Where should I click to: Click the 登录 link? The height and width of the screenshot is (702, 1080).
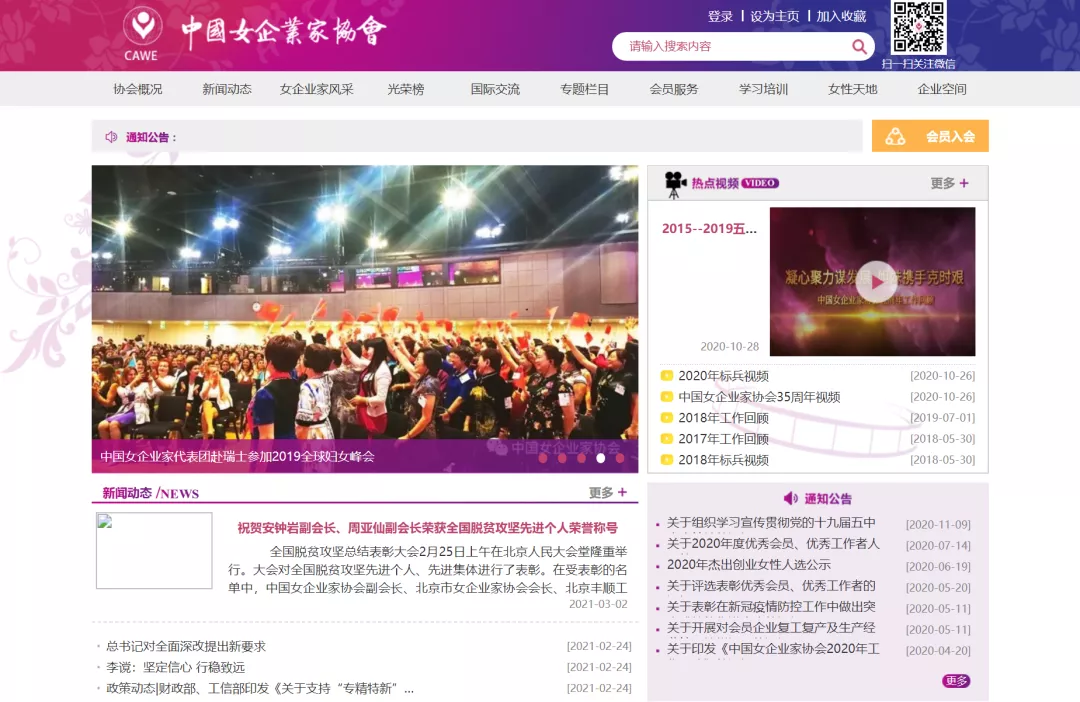[720, 17]
